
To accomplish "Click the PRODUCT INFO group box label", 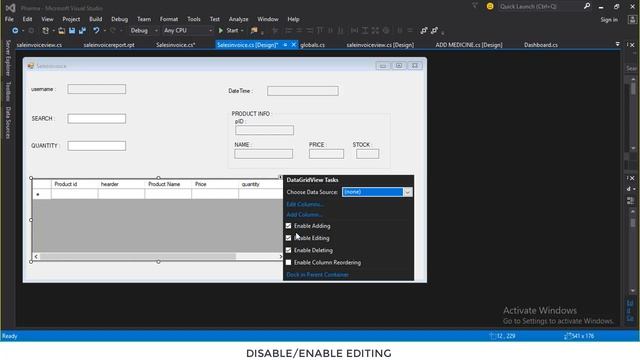I will 251,113.
